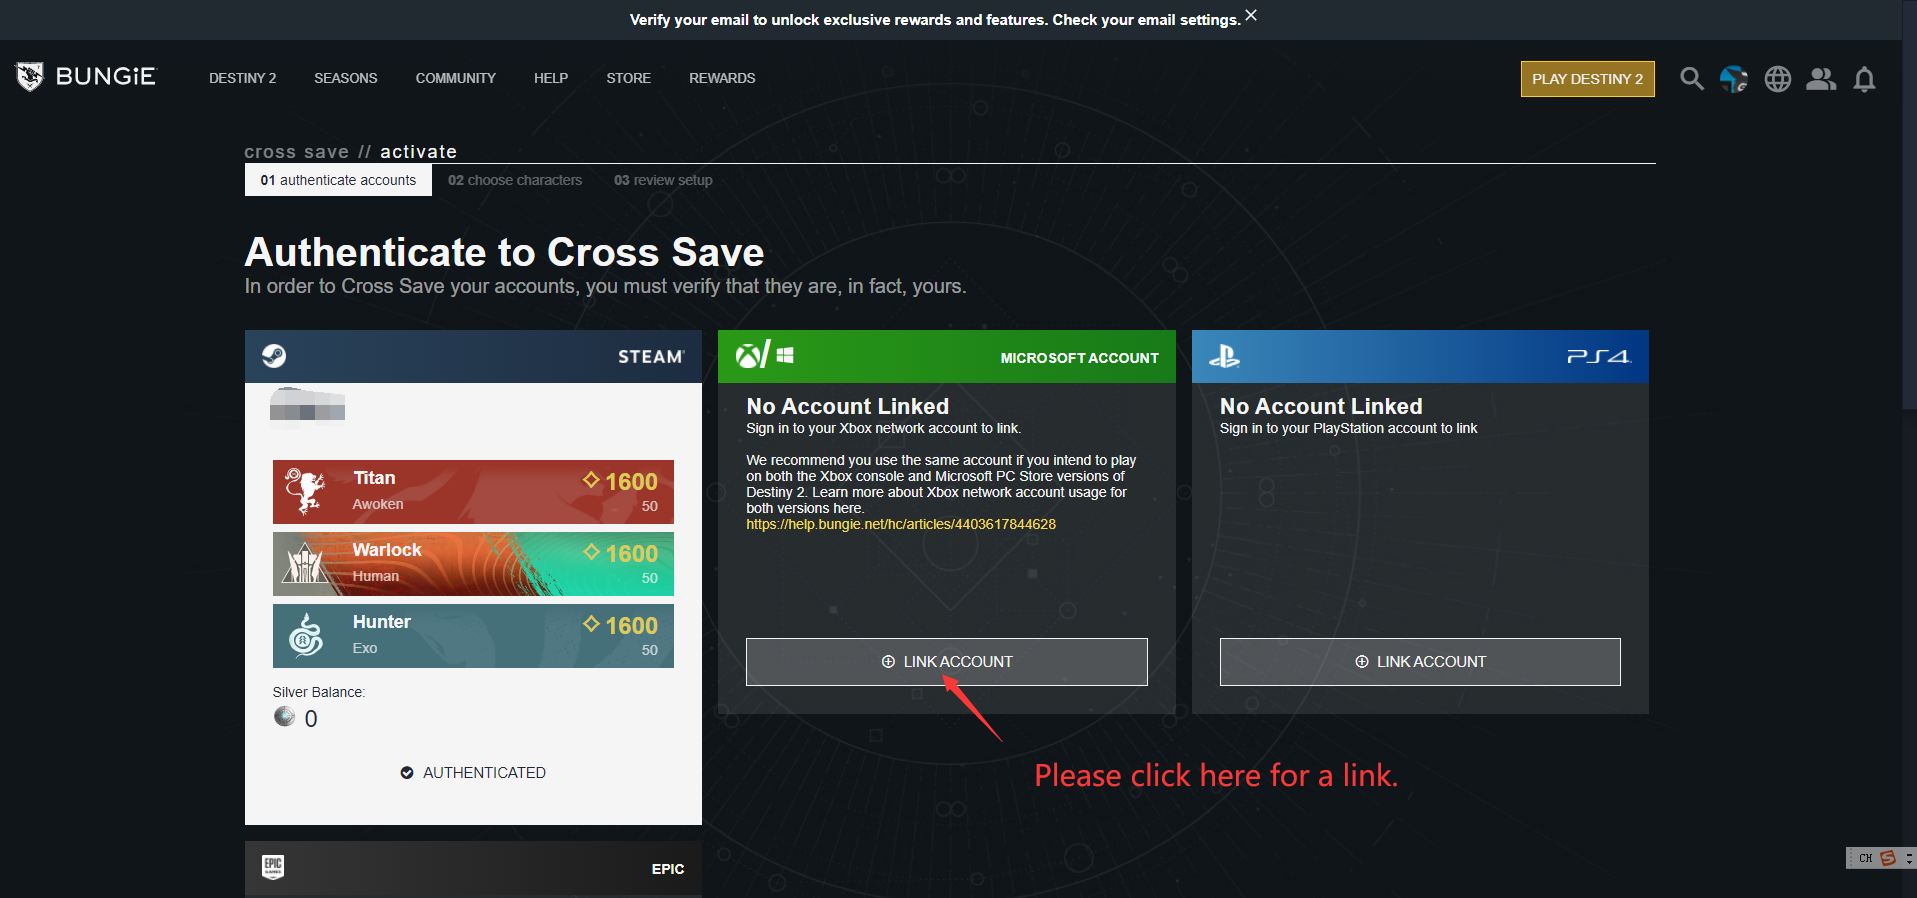Select the 03 review setup step
This screenshot has height=898, width=1917.
click(x=663, y=180)
